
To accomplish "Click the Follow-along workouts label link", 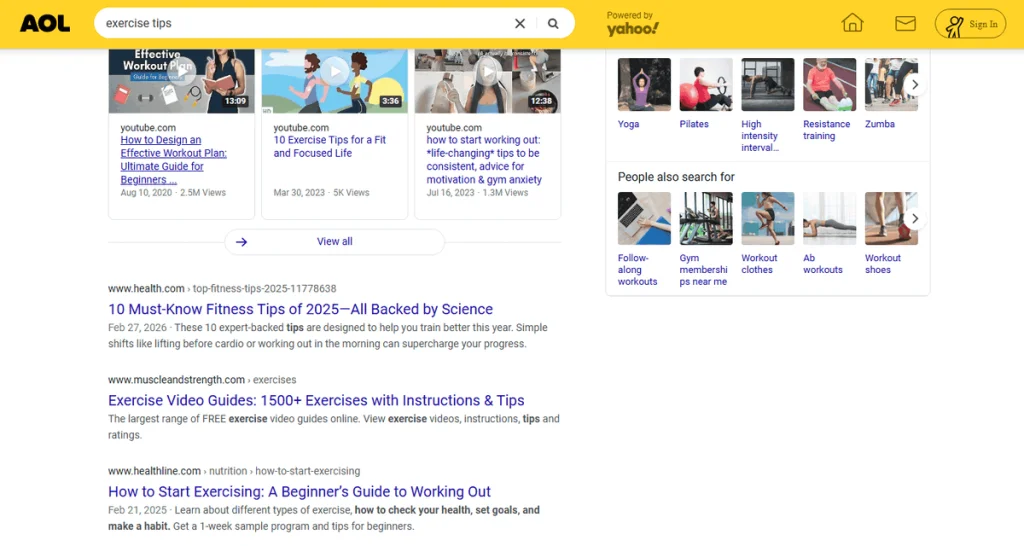I will coord(637,270).
